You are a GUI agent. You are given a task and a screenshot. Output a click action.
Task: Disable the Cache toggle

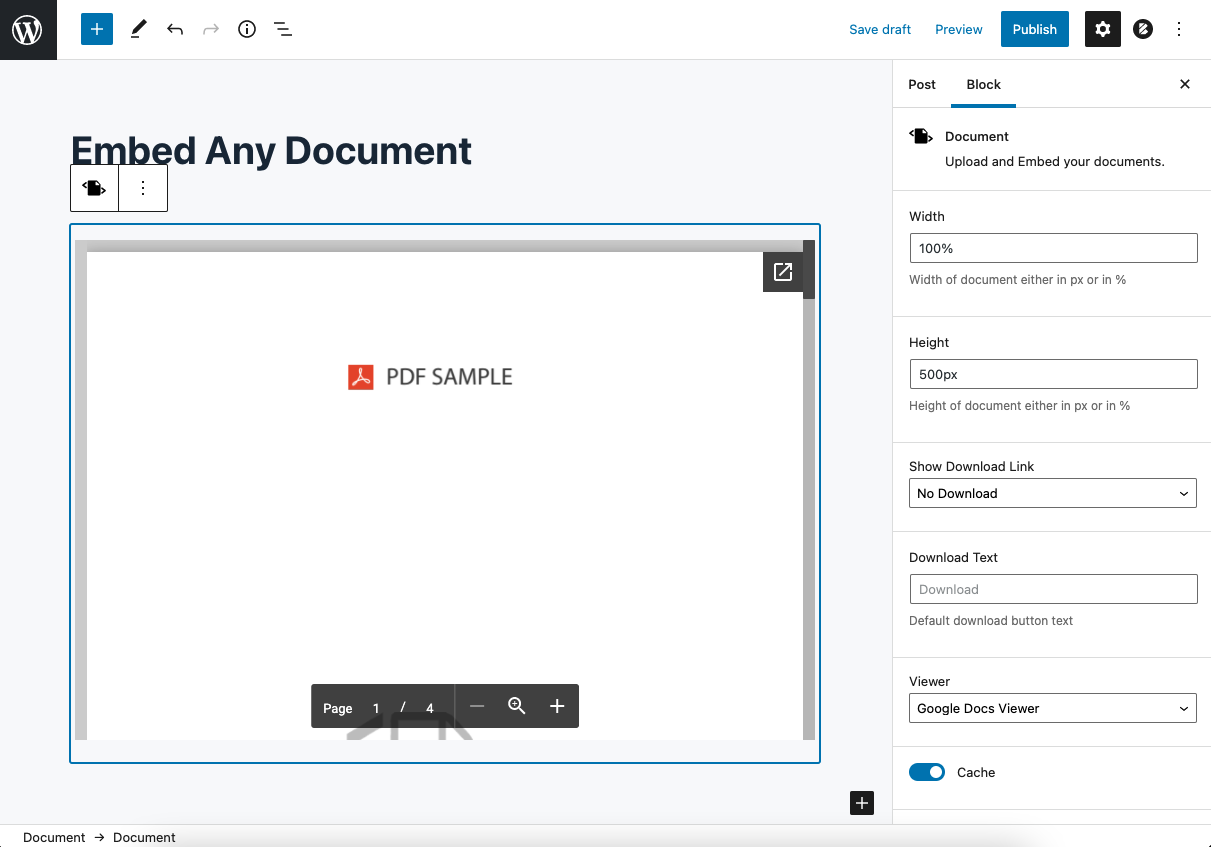point(926,772)
